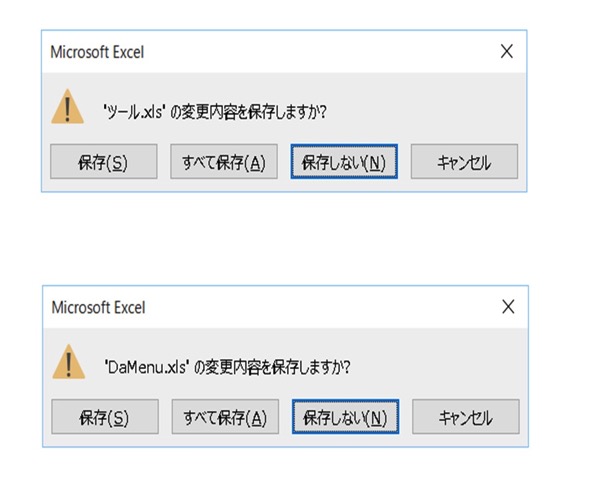Screen dimensions: 599x493
Task: Click the file name 'DaMenu.xls' in the message
Action: (147, 367)
